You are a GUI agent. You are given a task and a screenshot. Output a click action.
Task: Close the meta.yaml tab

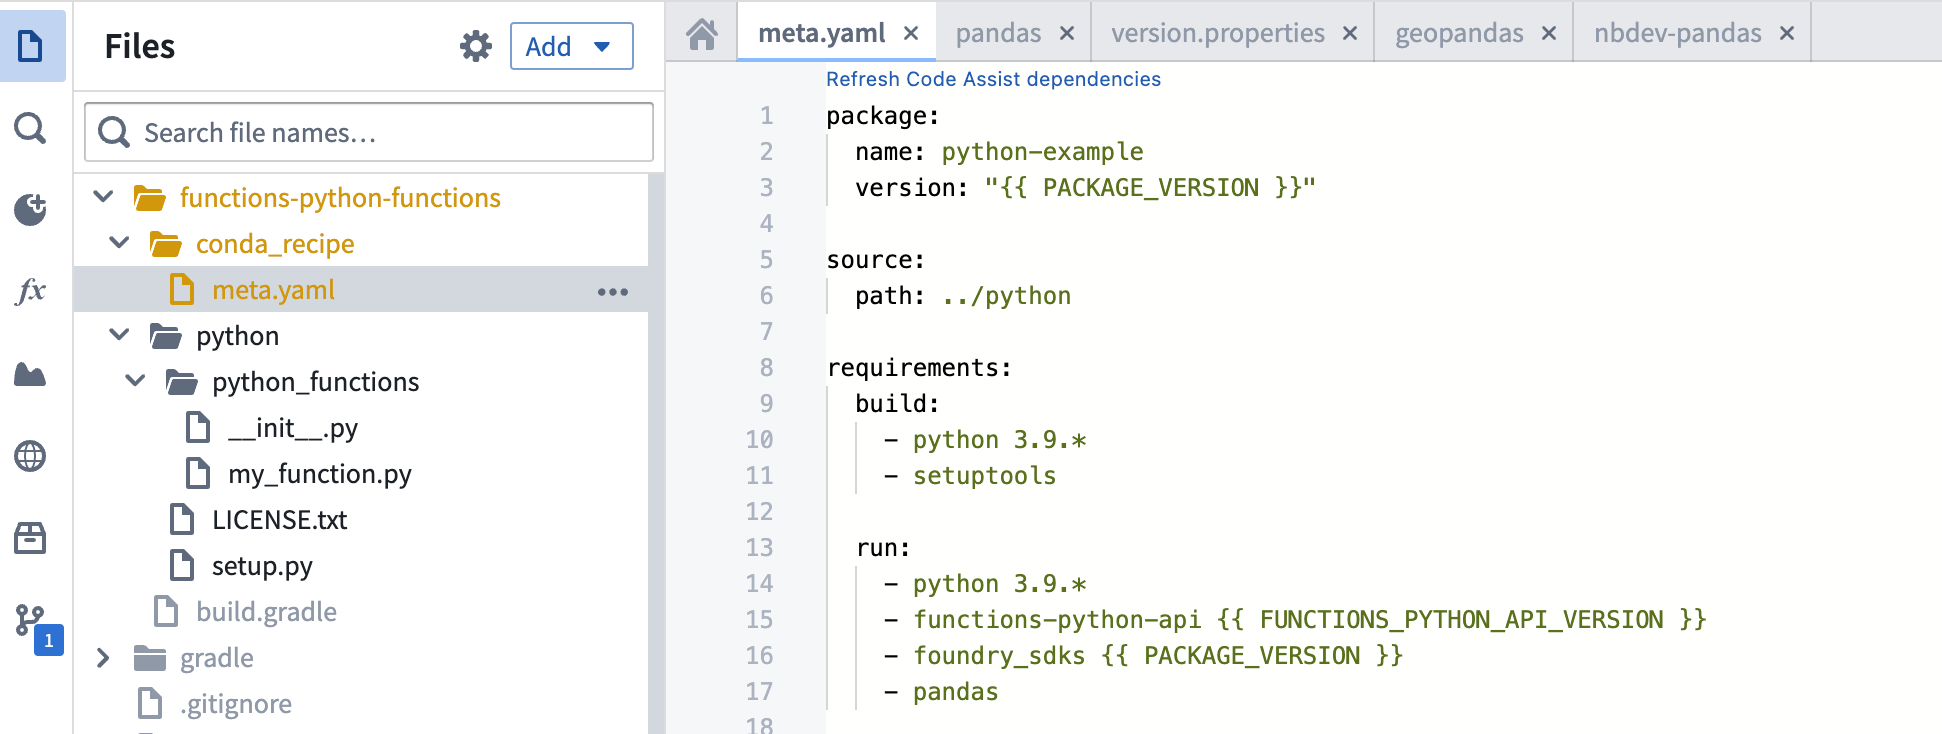coord(911,33)
